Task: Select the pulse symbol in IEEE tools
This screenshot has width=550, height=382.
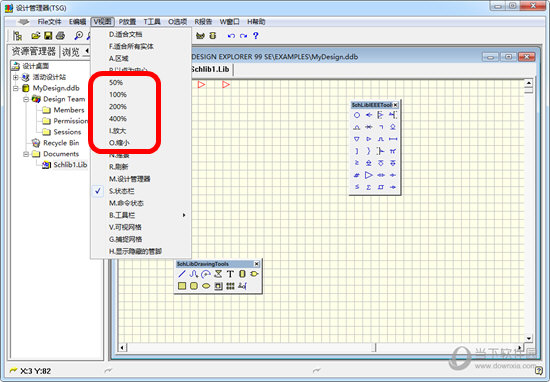Action: point(381,139)
